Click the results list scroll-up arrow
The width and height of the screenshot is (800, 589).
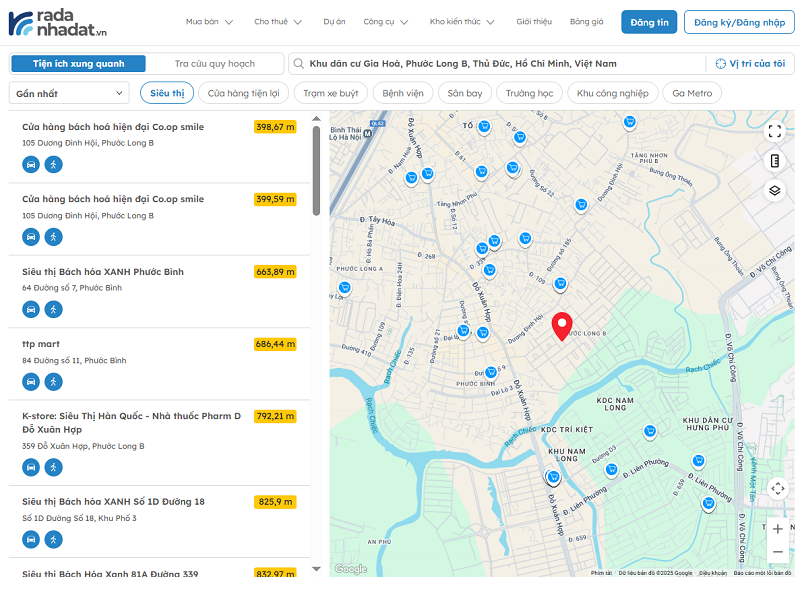[x=316, y=118]
